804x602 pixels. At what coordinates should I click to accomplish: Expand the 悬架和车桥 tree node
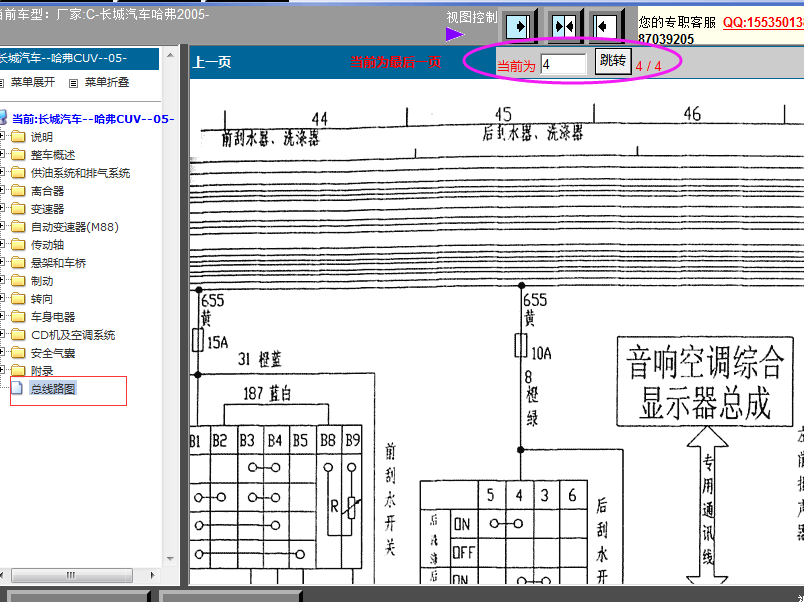click(x=2, y=262)
